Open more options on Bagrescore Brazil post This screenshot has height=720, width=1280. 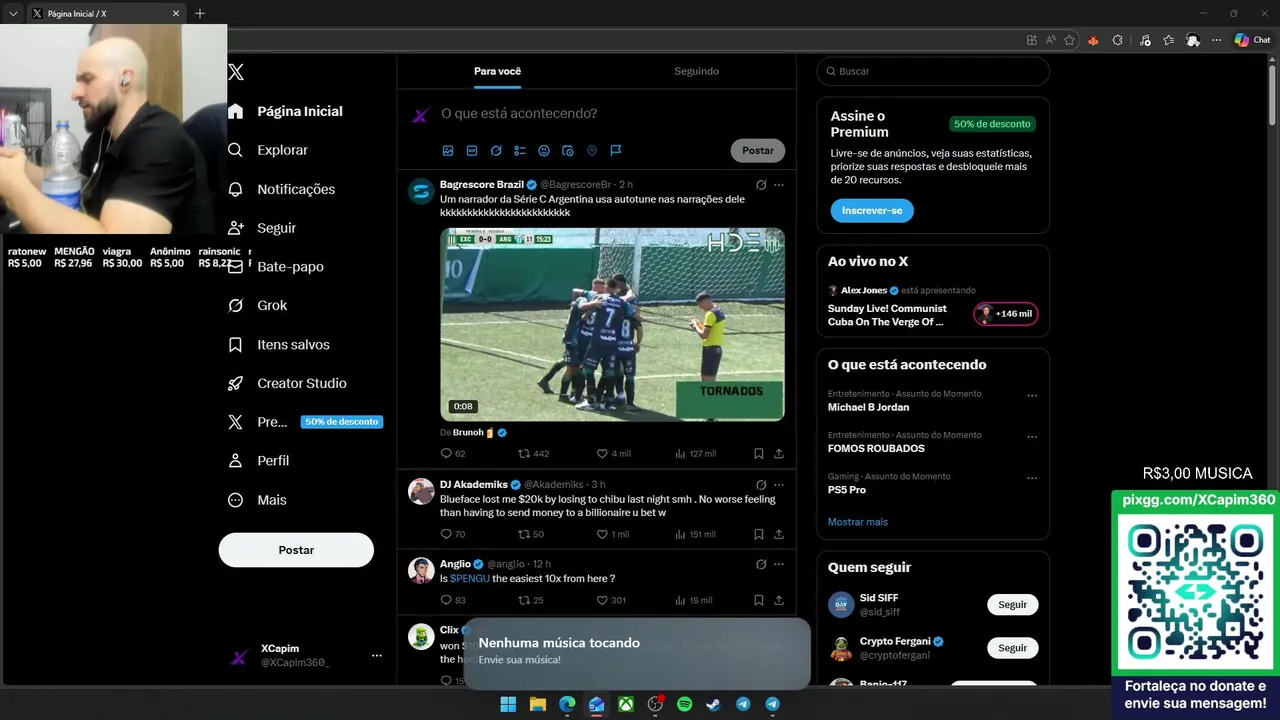pos(779,185)
